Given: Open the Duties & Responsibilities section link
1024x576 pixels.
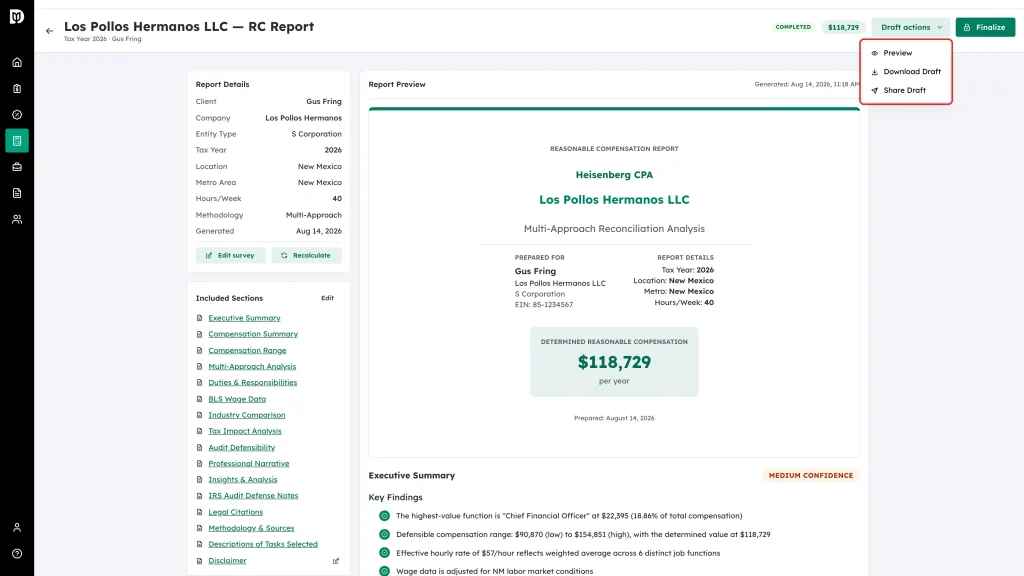Looking at the screenshot, I should click(x=253, y=383).
